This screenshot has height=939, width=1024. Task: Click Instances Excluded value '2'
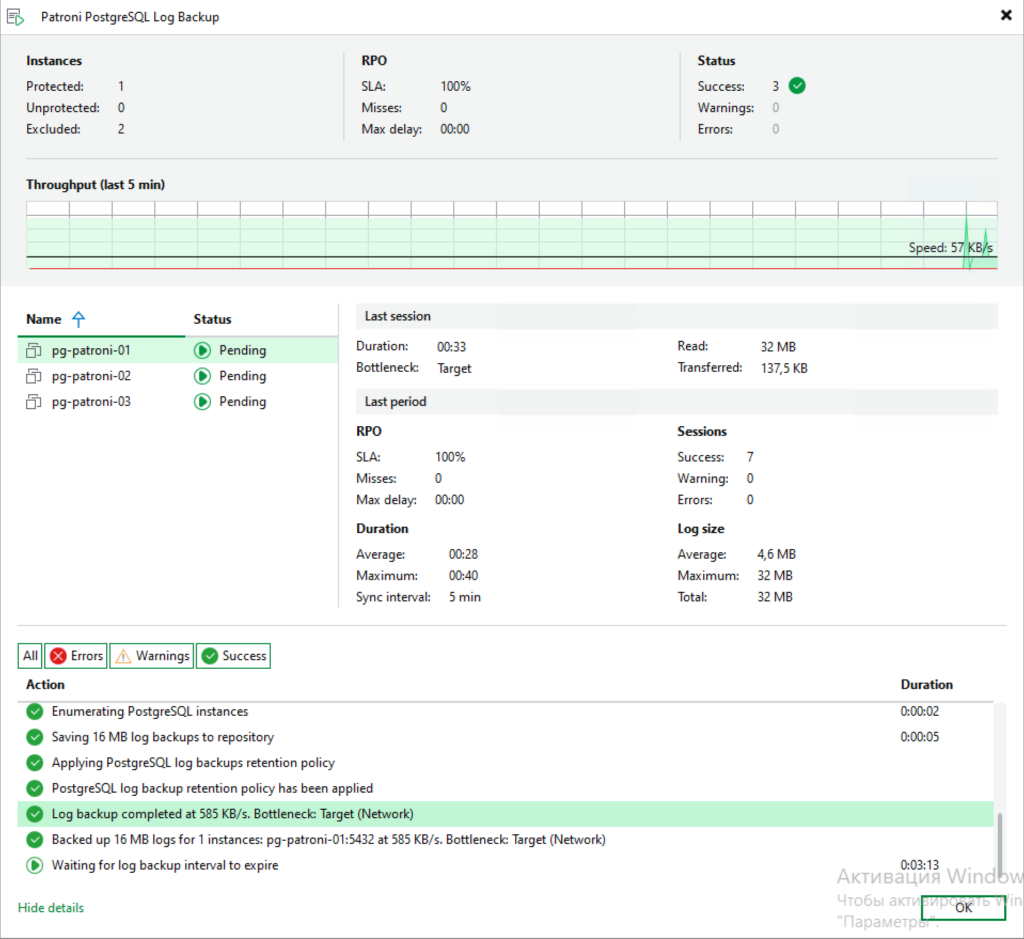coord(121,129)
